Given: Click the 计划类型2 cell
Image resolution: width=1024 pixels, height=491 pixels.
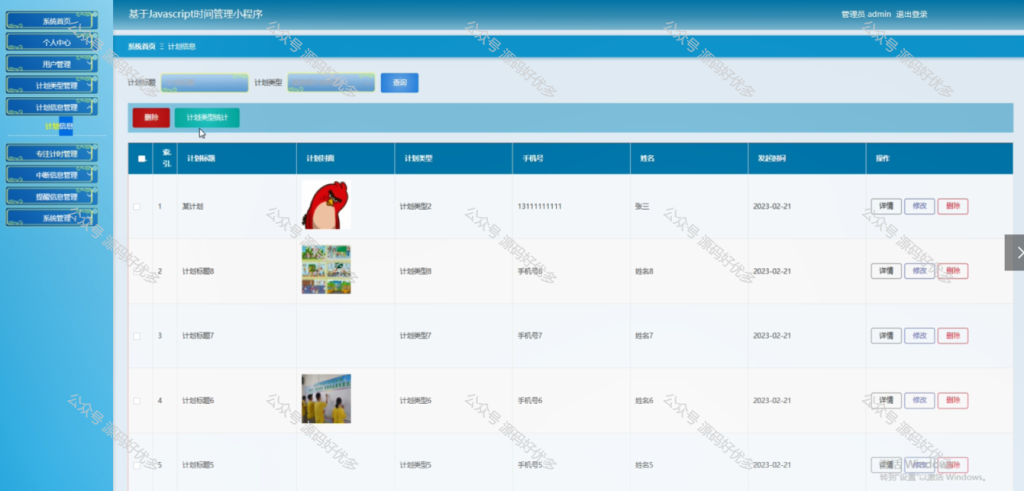Looking at the screenshot, I should click(x=415, y=206).
